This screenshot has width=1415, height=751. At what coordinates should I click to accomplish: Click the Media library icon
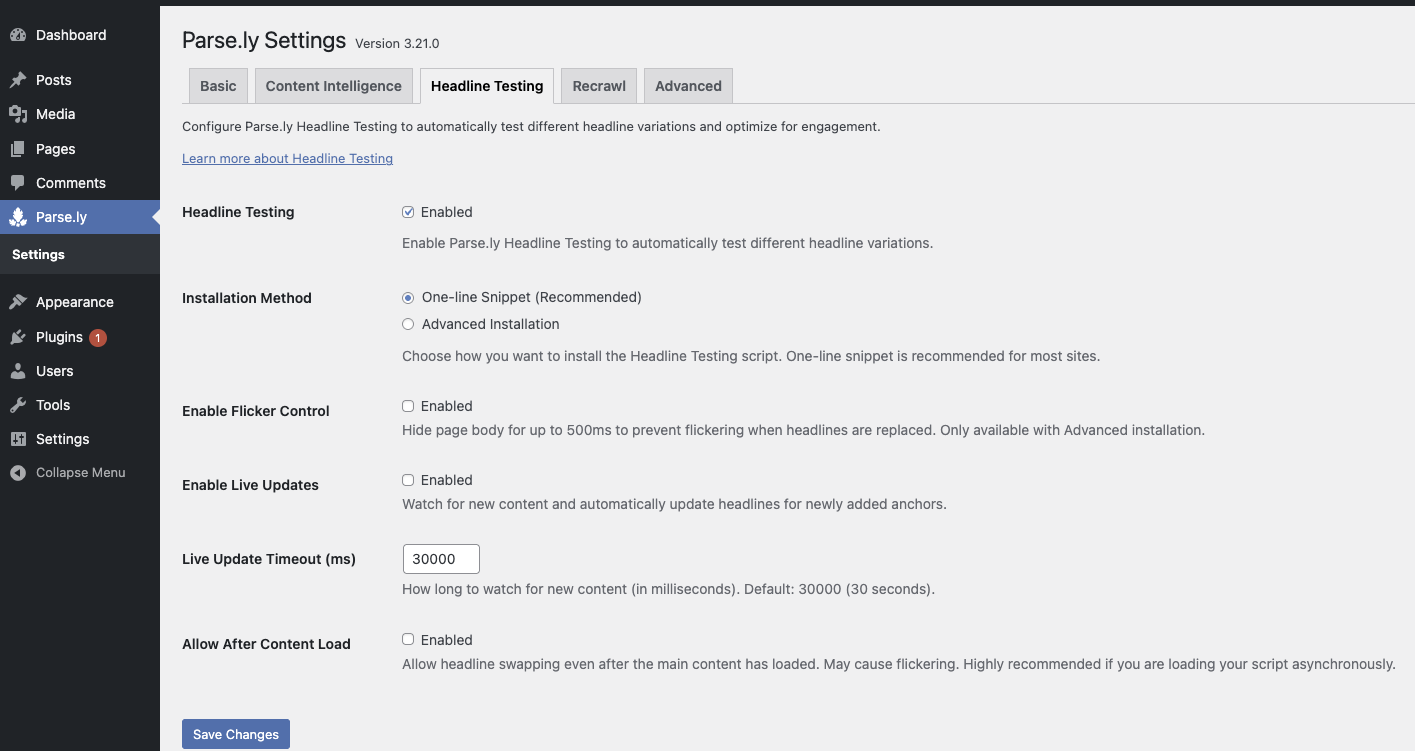click(18, 114)
